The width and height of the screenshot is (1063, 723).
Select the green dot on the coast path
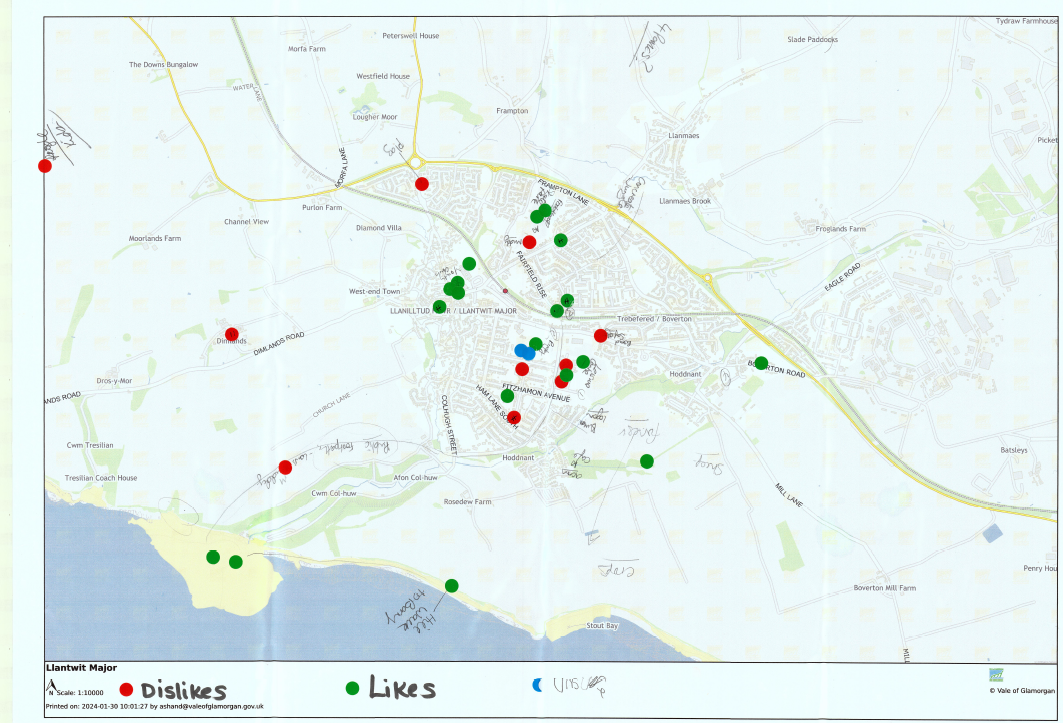pyautogui.click(x=452, y=585)
